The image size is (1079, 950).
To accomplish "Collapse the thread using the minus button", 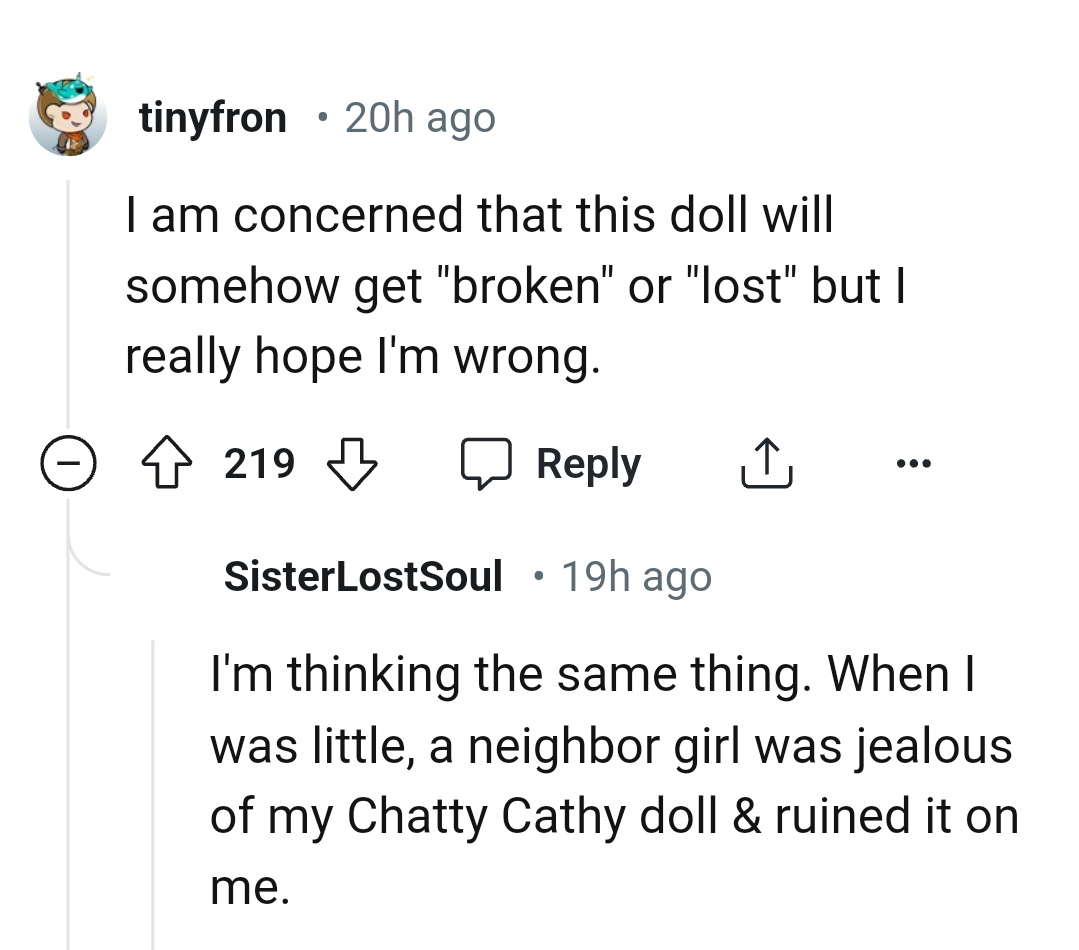I will click(67, 462).
